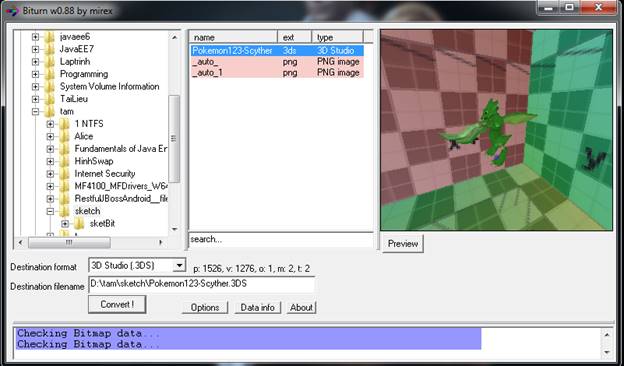This screenshot has width=624, height=366.
Task: Click the Data info button
Action: (257, 308)
